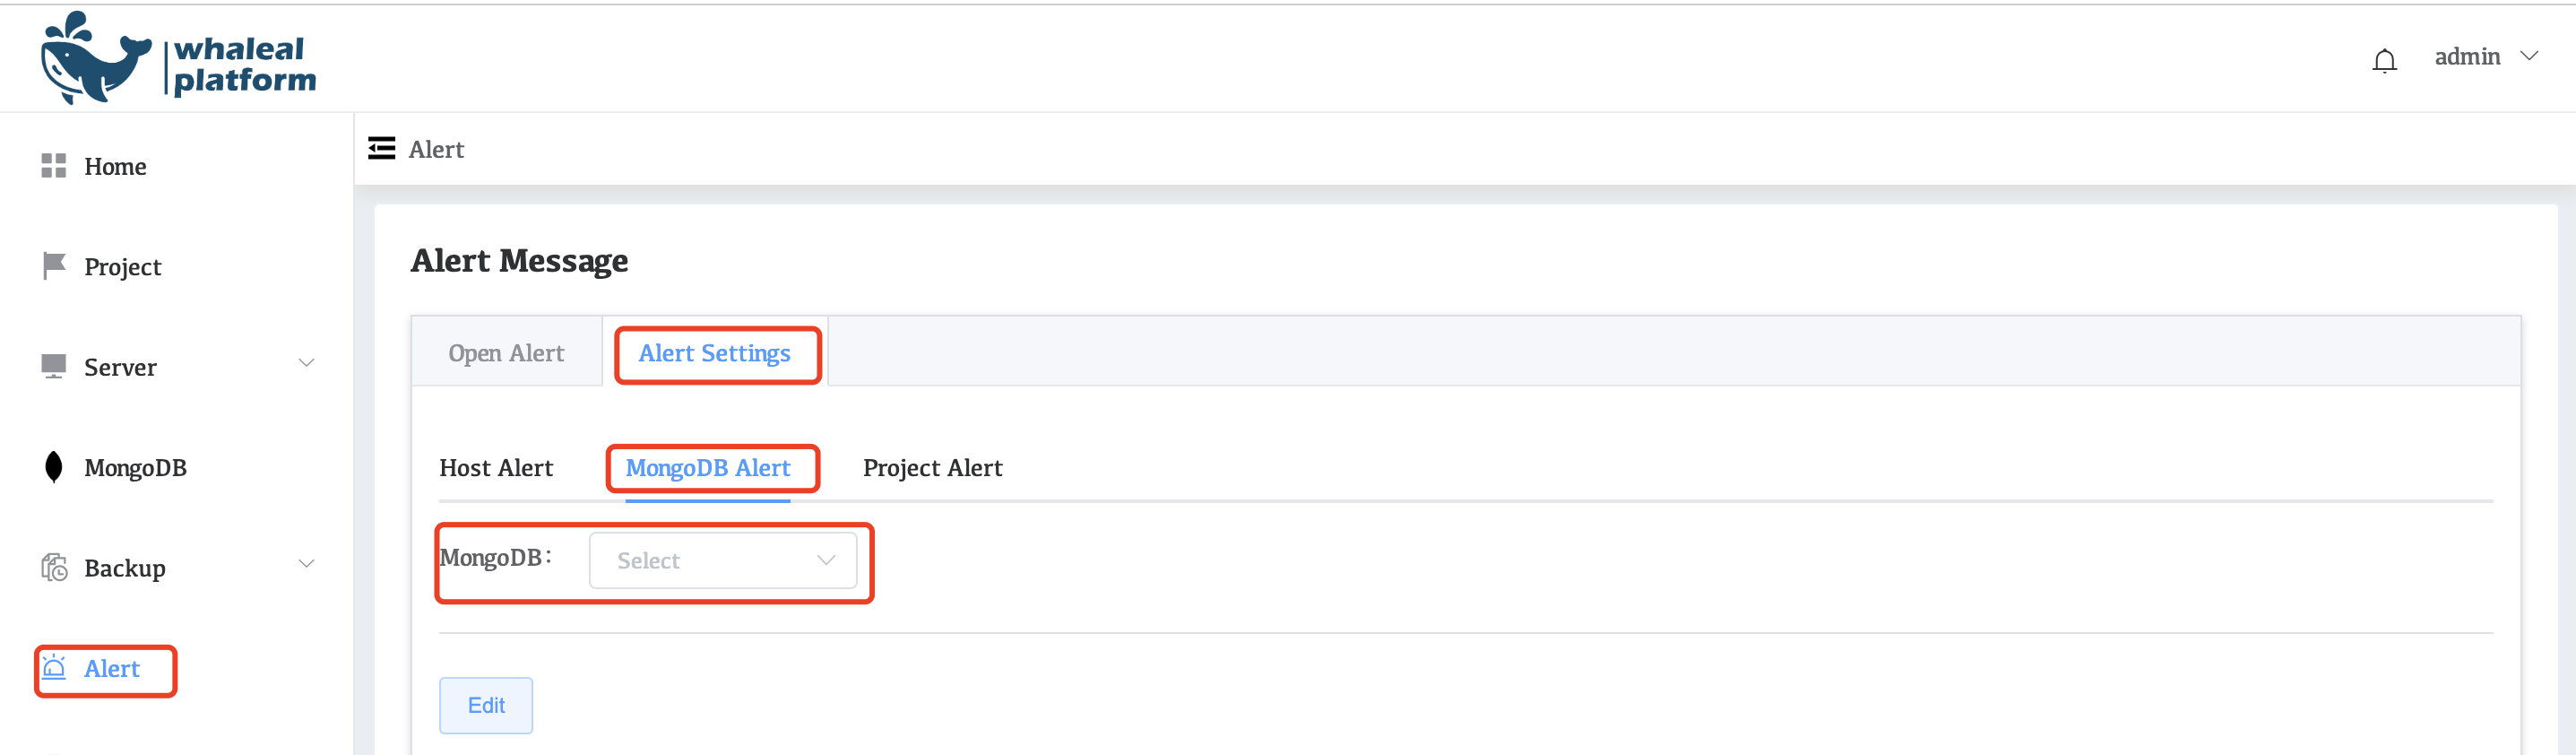Expand the Backup submenu chevron
Screen dimensions: 2576x755
tap(307, 565)
